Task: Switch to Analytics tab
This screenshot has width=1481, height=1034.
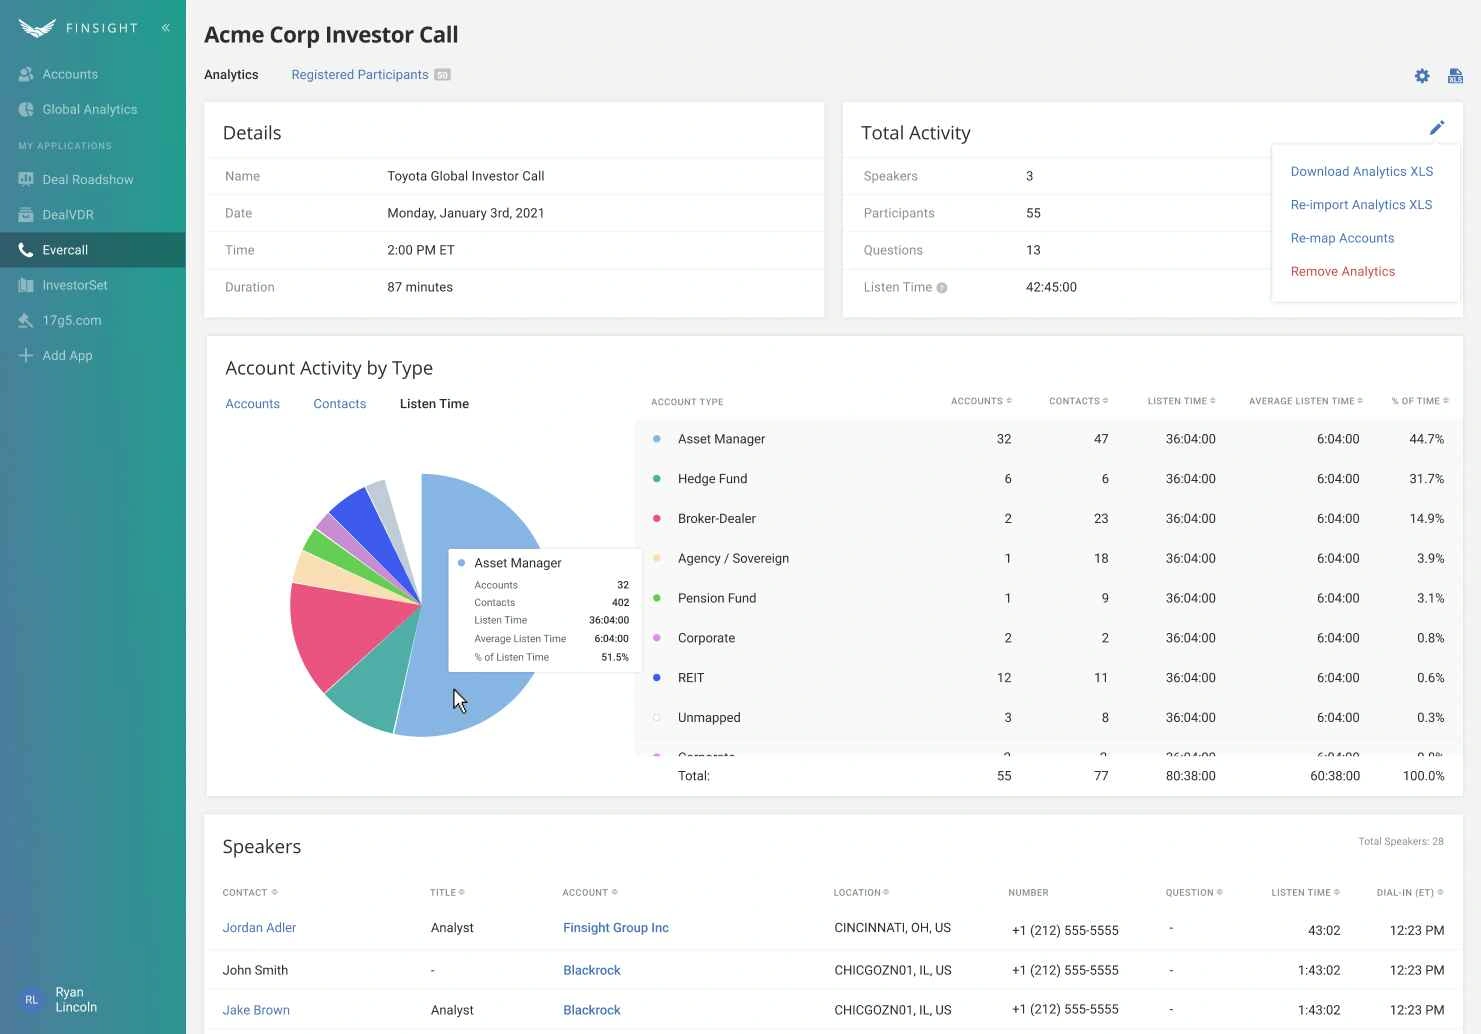Action: pyautogui.click(x=231, y=75)
